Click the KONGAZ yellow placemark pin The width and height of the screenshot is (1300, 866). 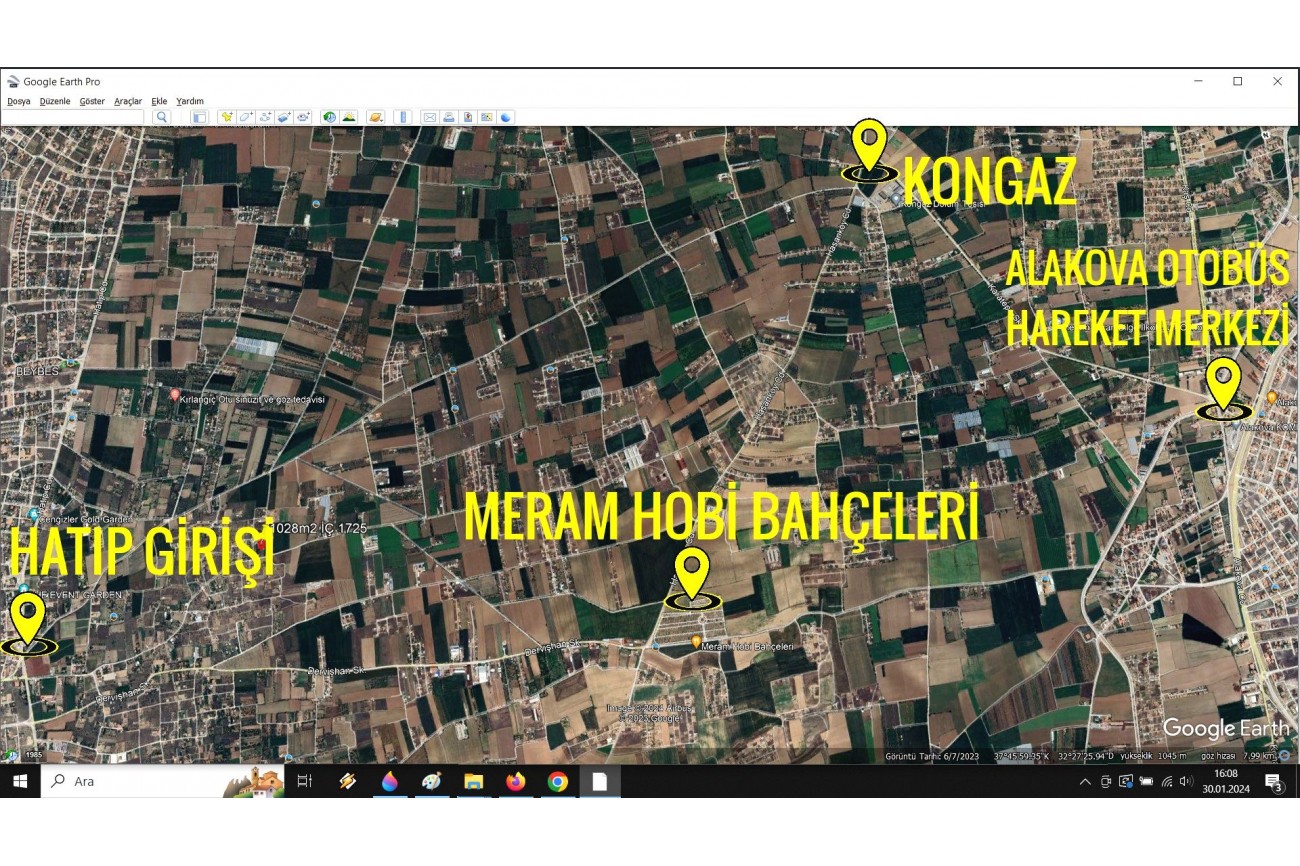869,147
